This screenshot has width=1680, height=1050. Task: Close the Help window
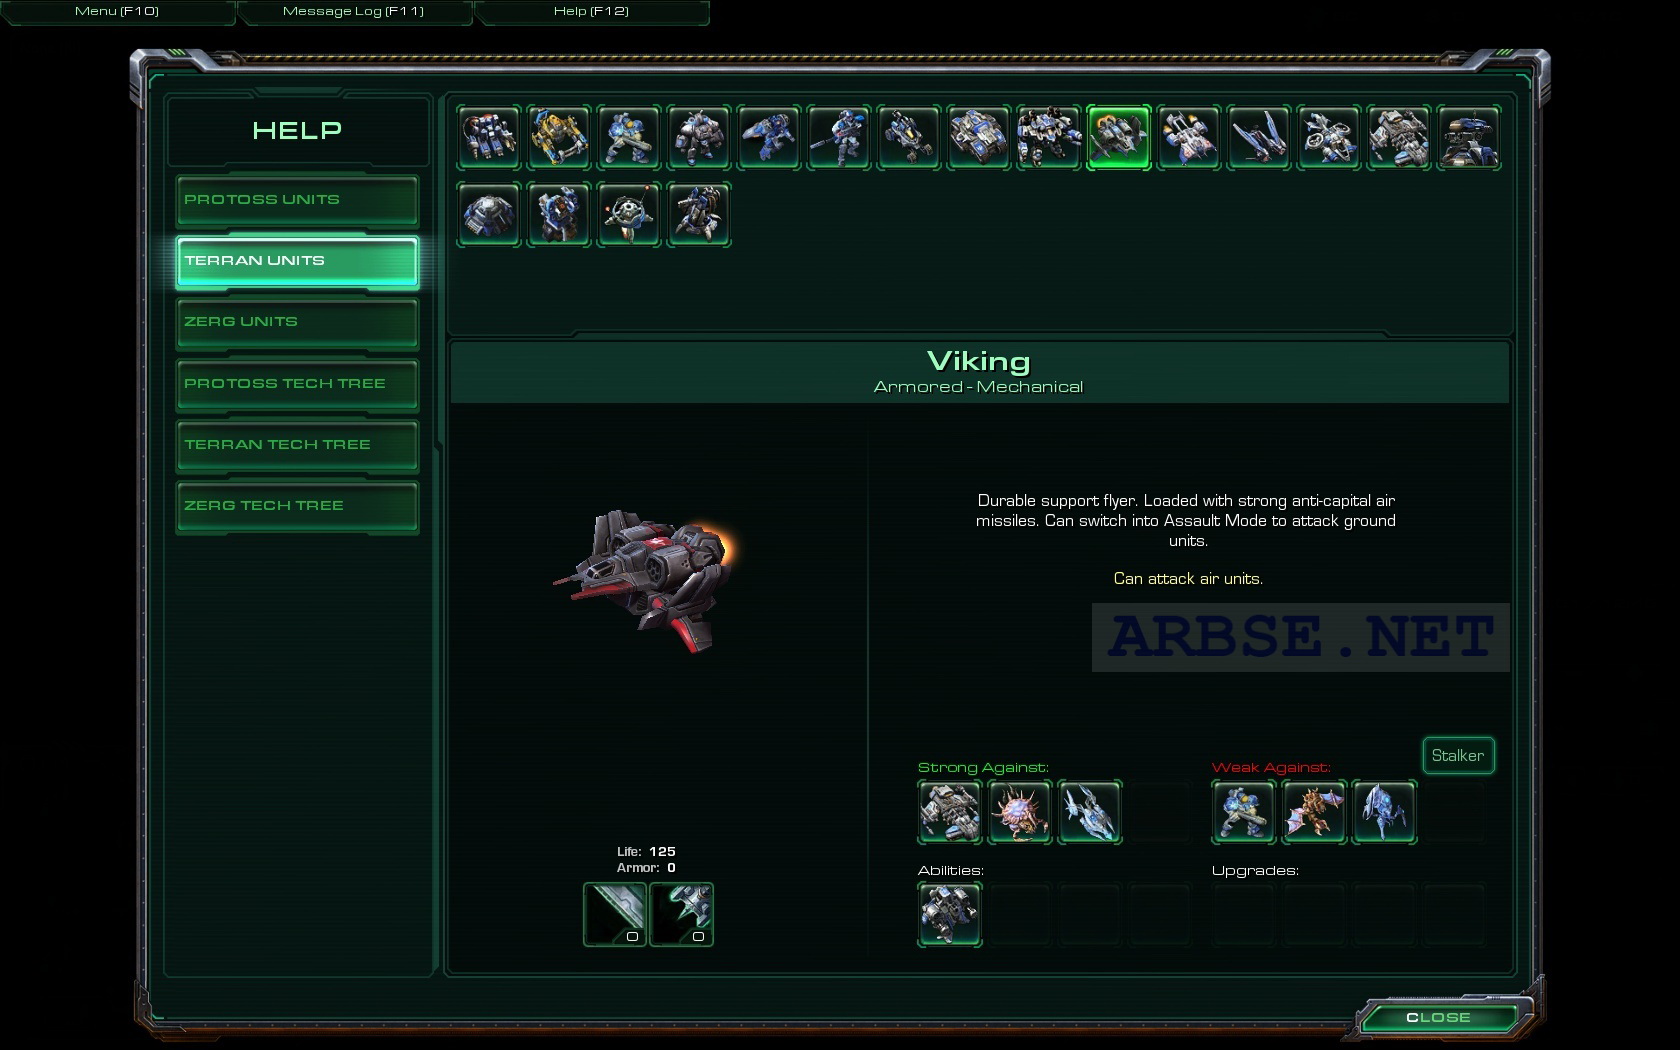[1438, 1017]
